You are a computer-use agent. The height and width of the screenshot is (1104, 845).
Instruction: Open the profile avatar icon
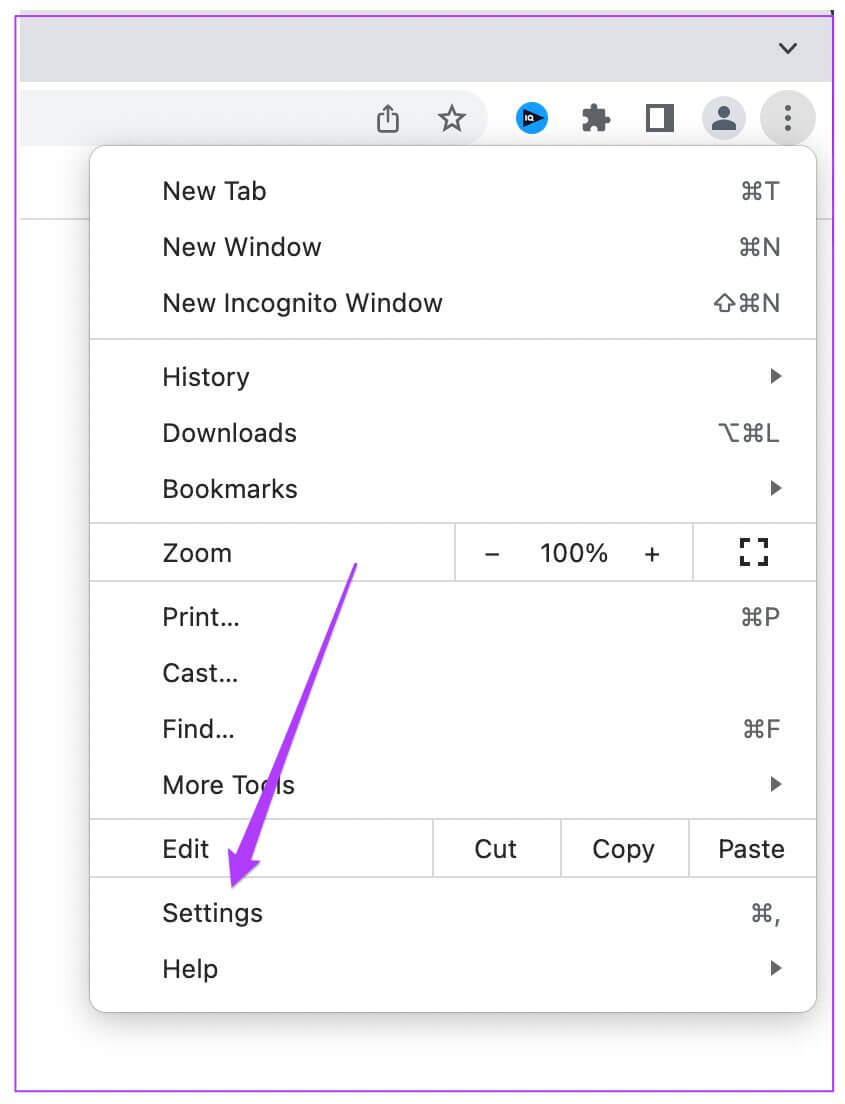(x=723, y=119)
